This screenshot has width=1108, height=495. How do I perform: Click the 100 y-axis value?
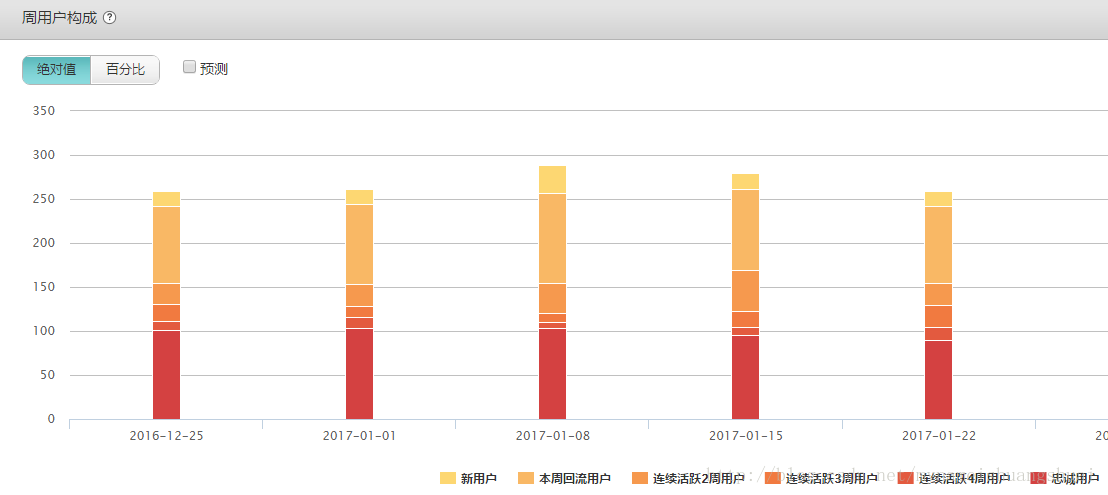[44, 331]
